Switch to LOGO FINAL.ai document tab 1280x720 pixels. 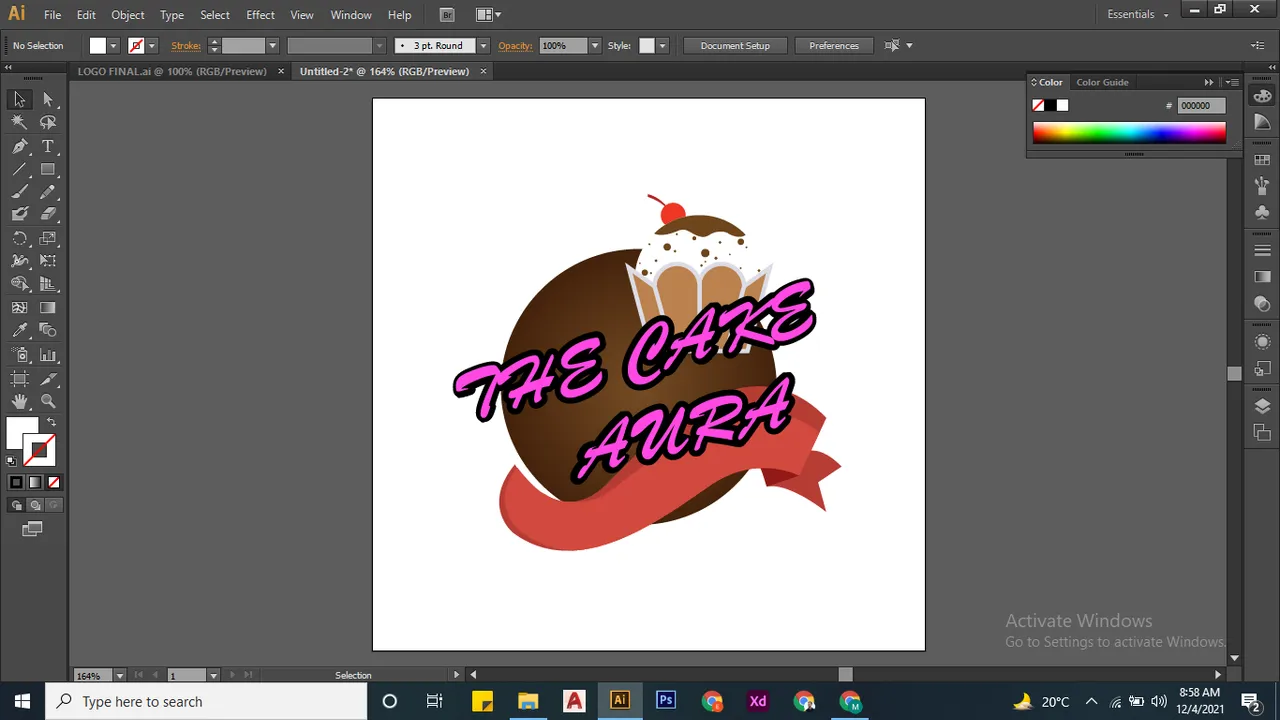[x=172, y=71]
